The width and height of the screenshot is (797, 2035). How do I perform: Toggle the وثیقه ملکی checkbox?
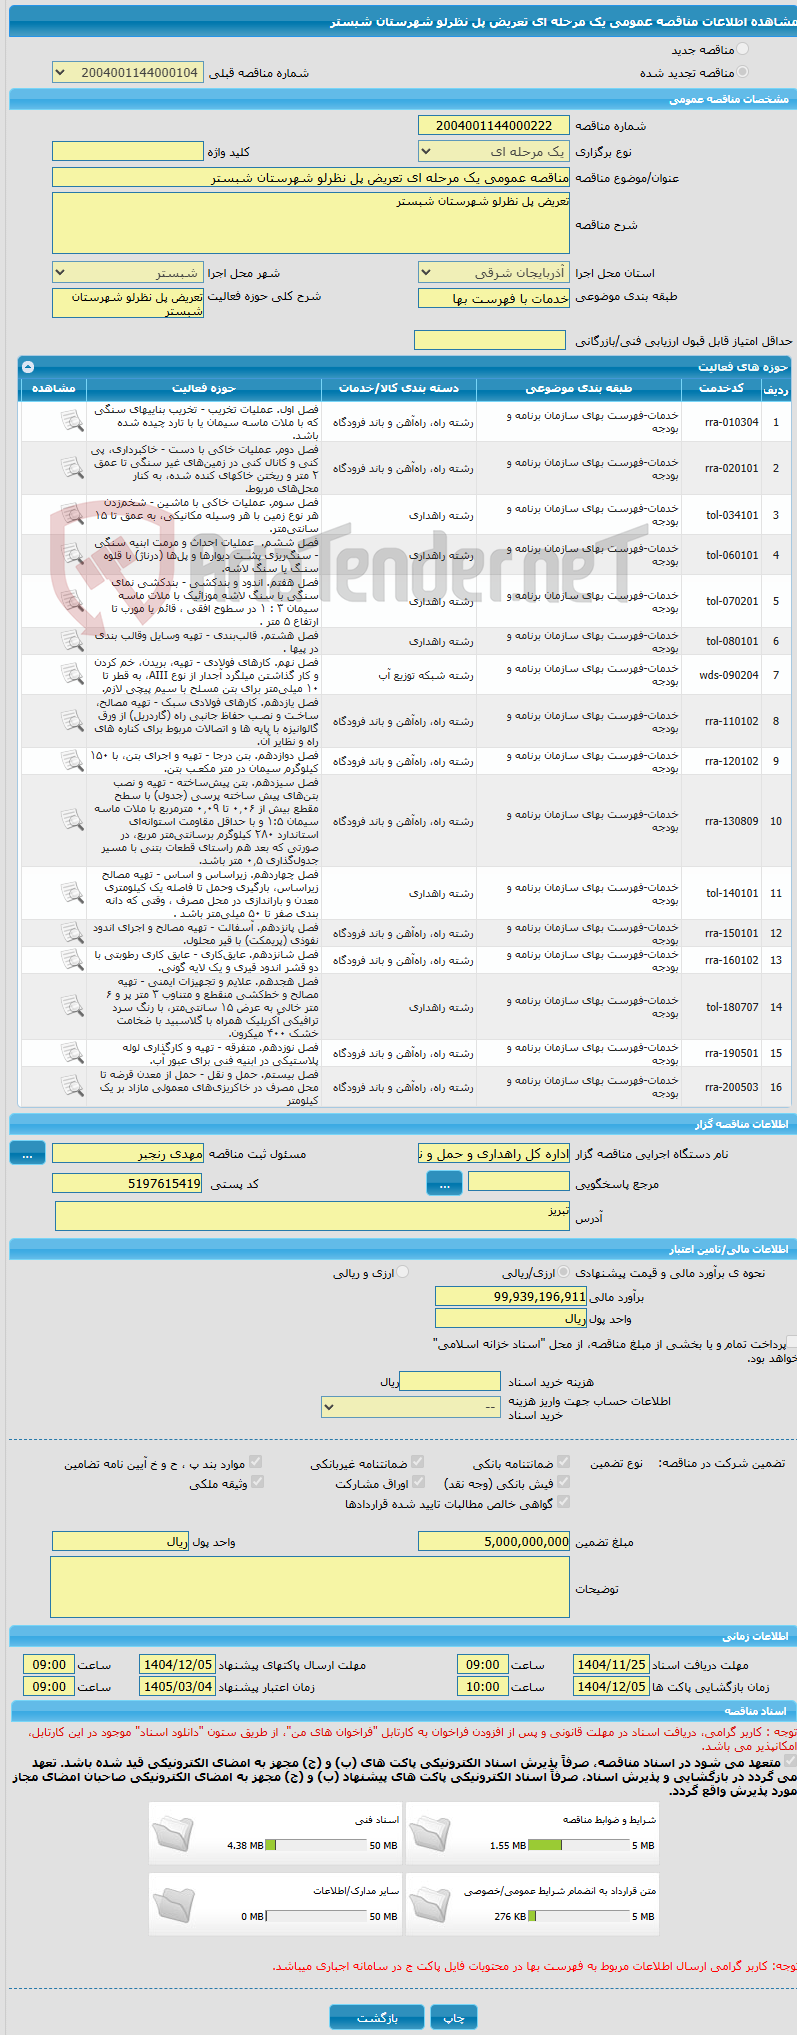[x=257, y=1482]
